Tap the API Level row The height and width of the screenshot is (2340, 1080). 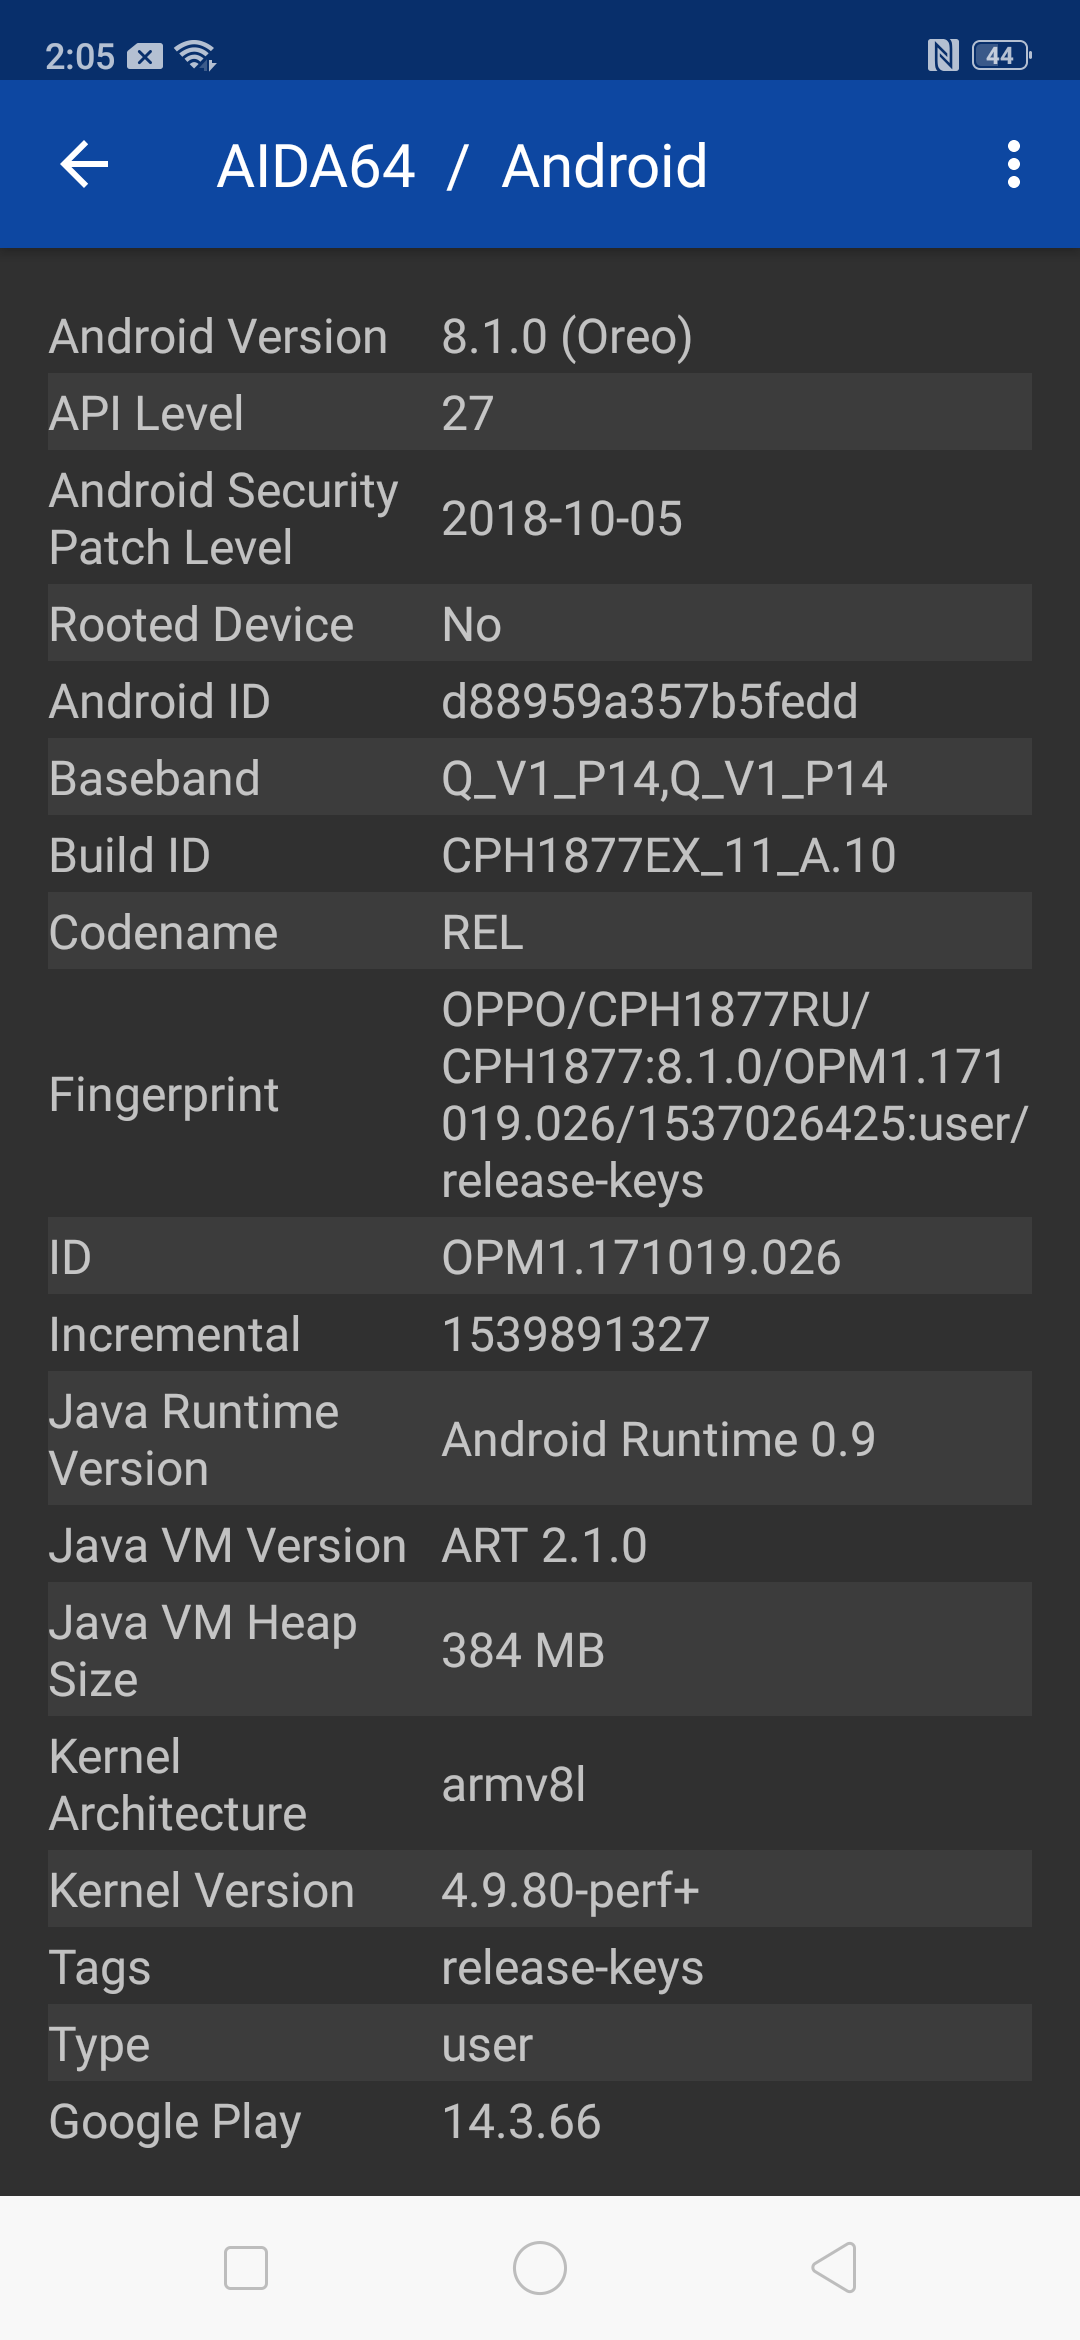point(540,412)
